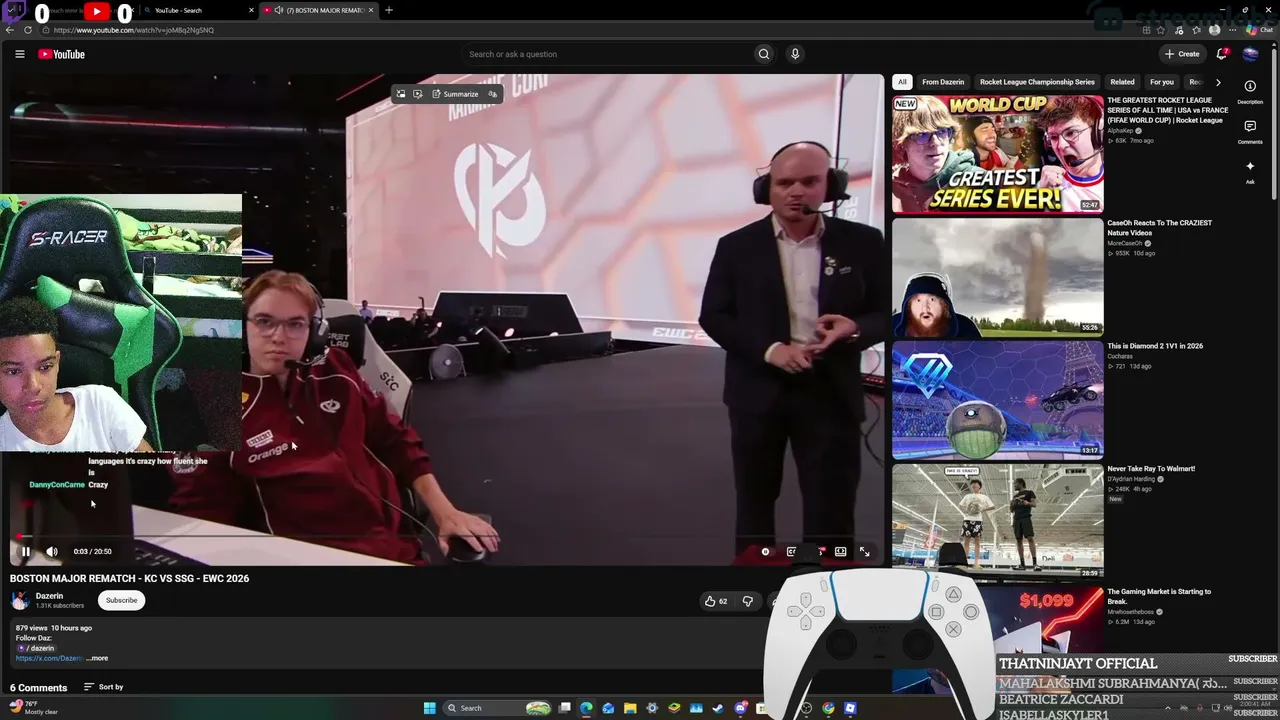
Task: Open a new browser tab
Action: (x=389, y=10)
